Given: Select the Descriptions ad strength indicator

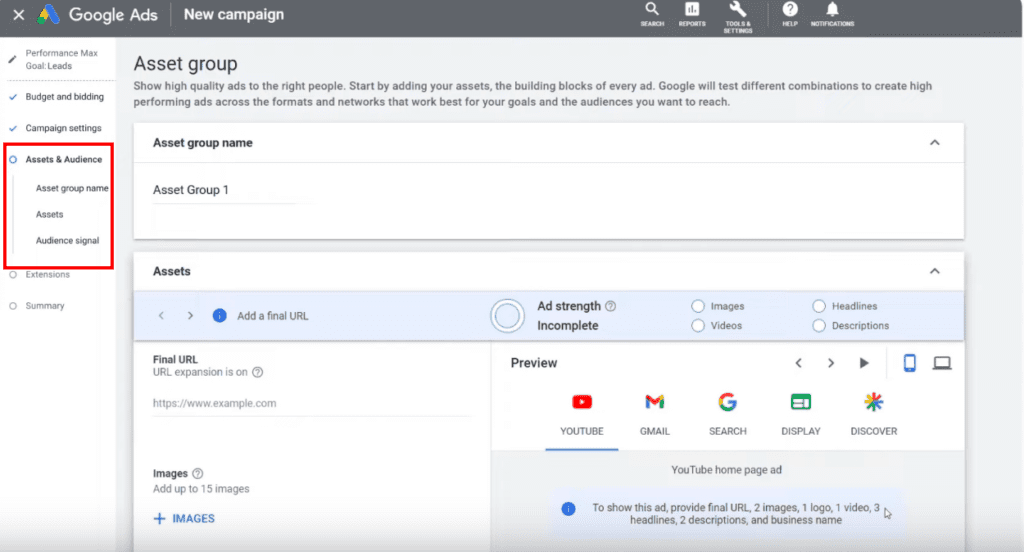Looking at the screenshot, I should pyautogui.click(x=819, y=325).
